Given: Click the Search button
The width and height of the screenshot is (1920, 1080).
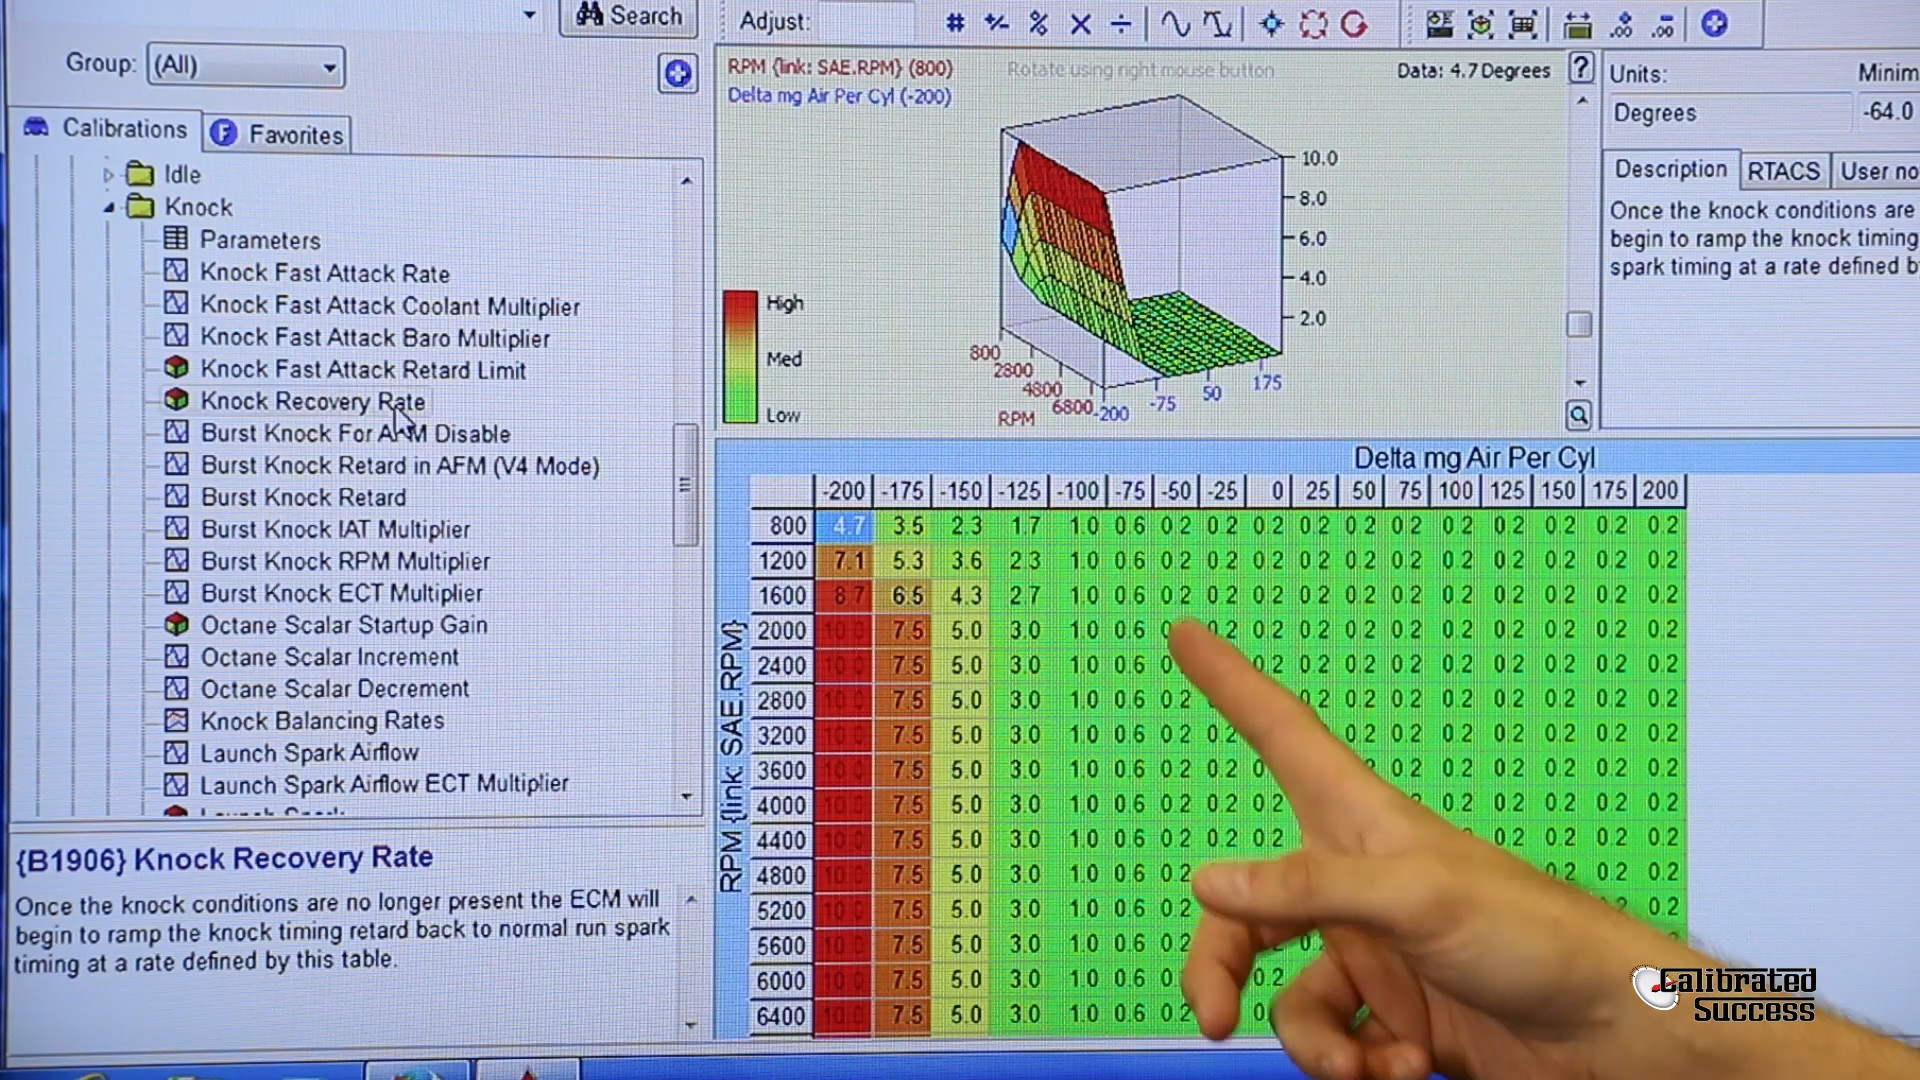Looking at the screenshot, I should [629, 16].
